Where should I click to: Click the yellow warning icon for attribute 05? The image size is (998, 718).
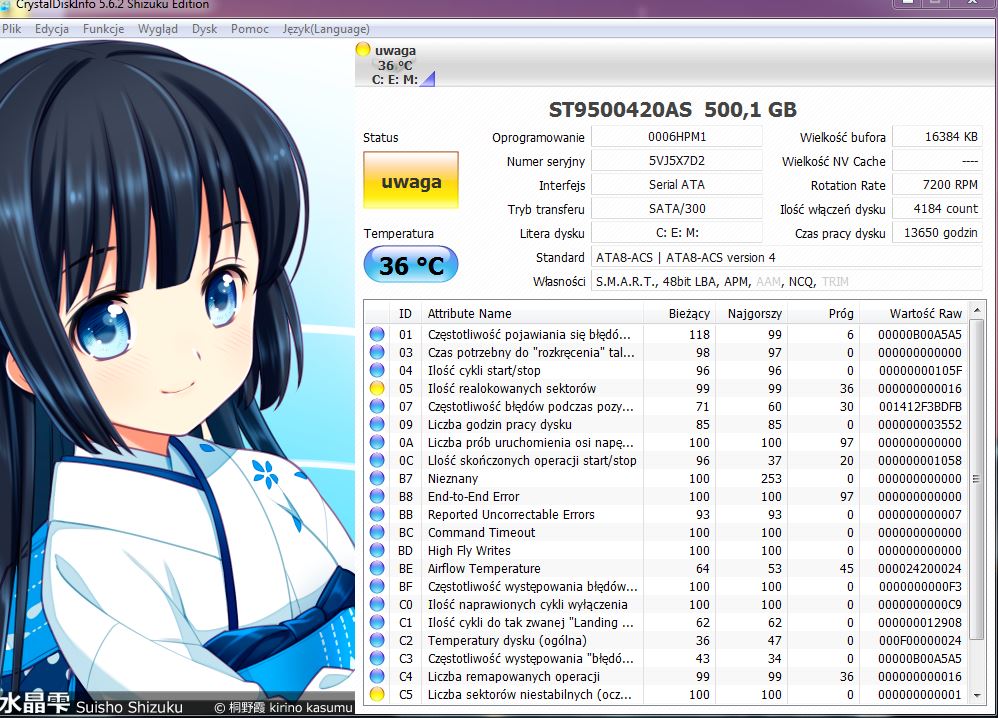tap(377, 388)
